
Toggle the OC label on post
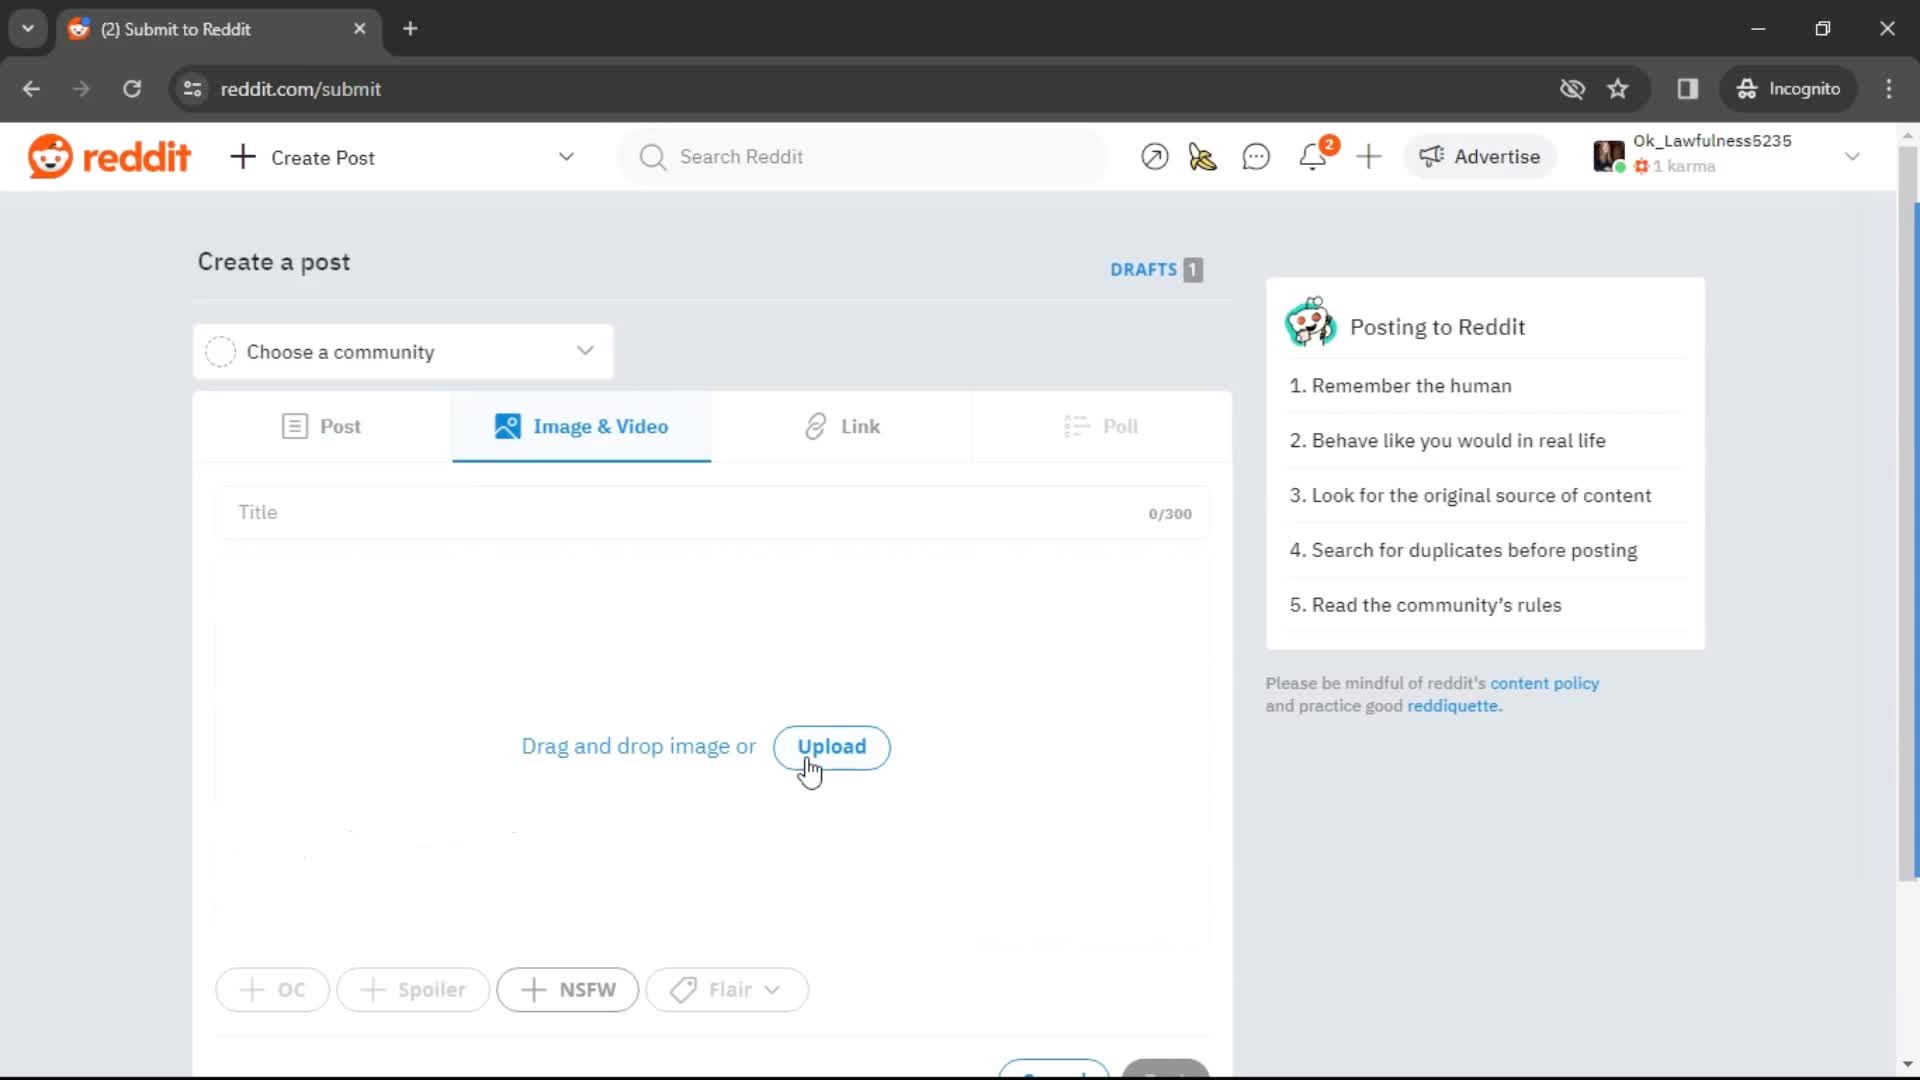tap(272, 989)
